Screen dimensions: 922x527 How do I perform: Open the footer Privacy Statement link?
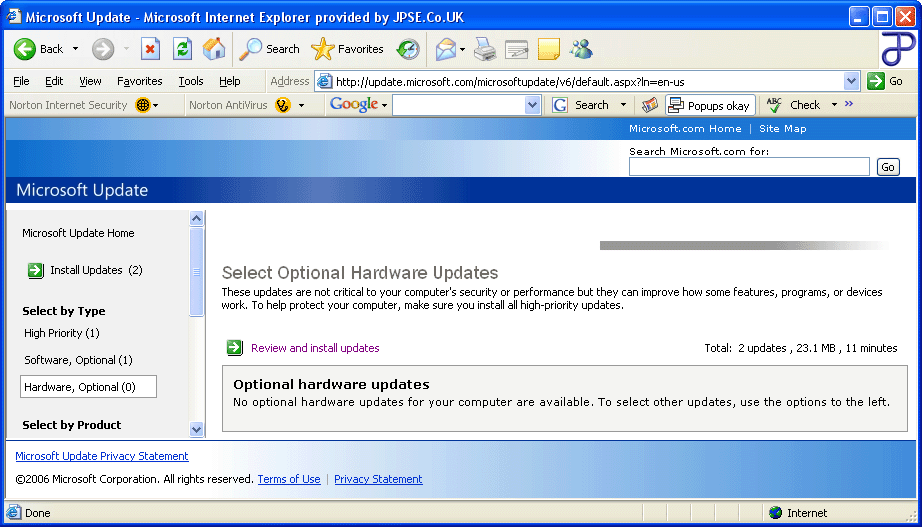coord(378,479)
